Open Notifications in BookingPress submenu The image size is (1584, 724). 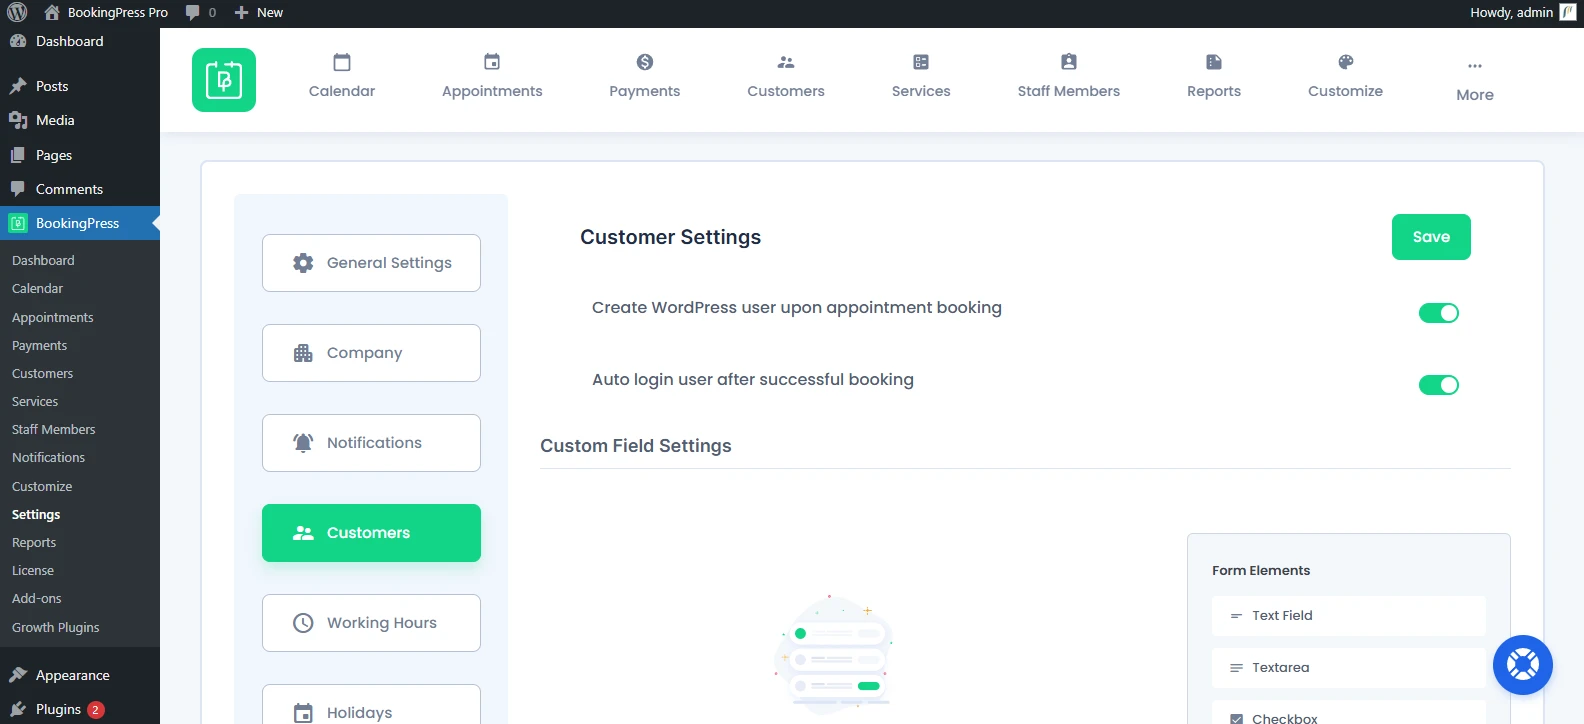point(49,457)
